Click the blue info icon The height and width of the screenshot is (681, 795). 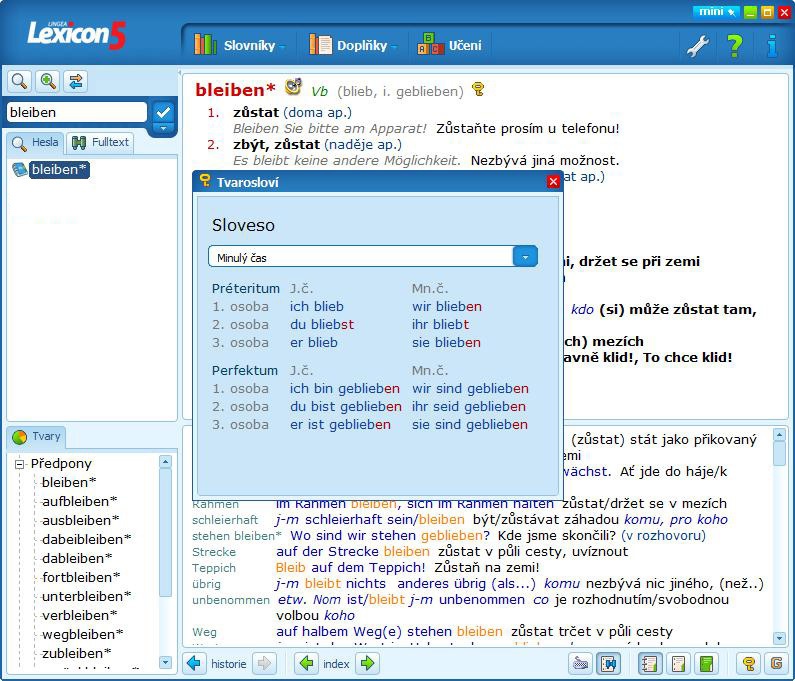pyautogui.click(x=772, y=45)
